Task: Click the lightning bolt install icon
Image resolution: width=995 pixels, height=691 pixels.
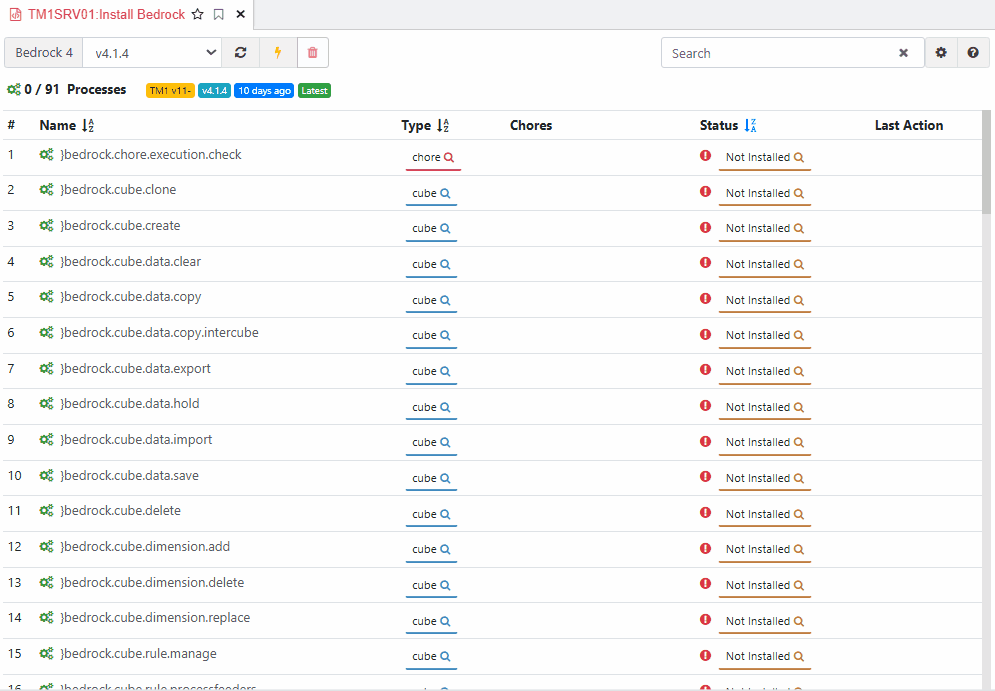Action: [277, 53]
